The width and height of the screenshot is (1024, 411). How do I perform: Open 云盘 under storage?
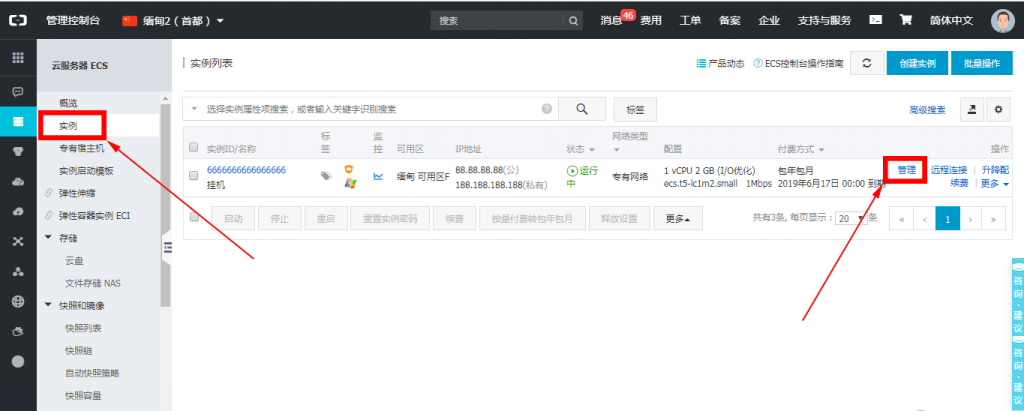click(x=74, y=260)
